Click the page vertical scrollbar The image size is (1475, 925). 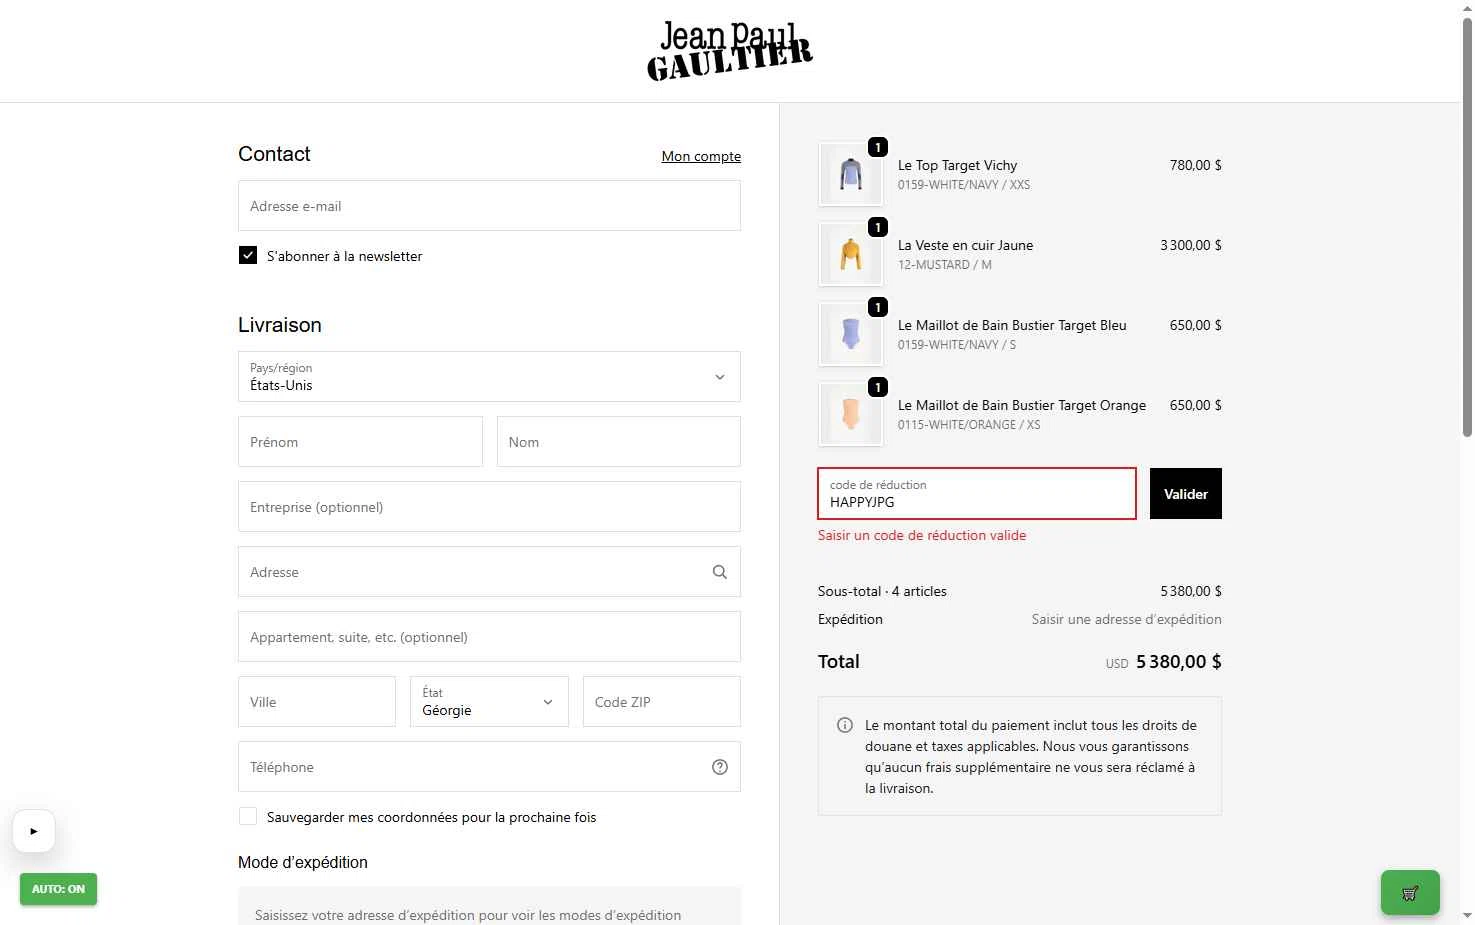1467,225
